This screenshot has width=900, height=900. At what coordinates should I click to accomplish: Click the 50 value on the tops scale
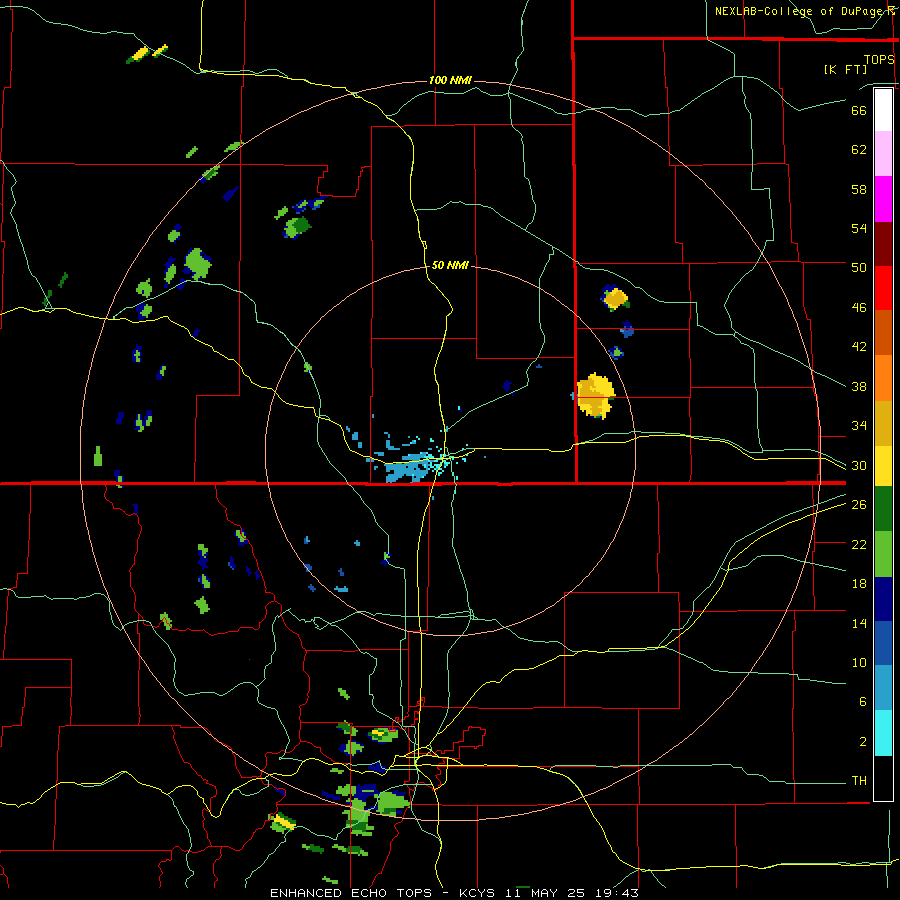[x=859, y=267]
